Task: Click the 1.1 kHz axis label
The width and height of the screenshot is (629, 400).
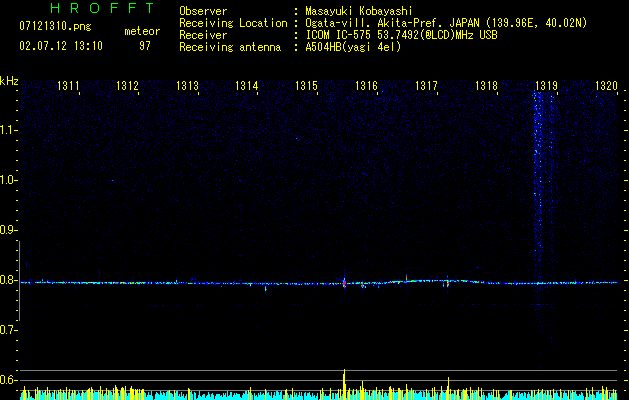Action: pos(8,130)
